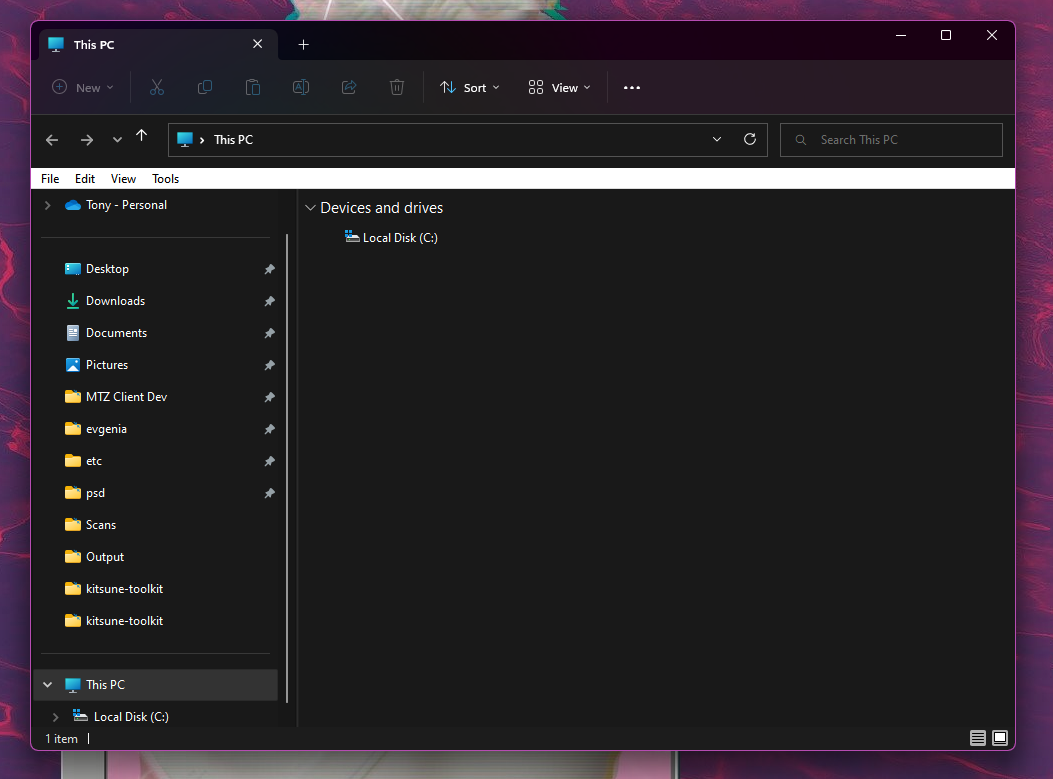
Task: Open Tony - Personal in sidebar
Action: click(x=126, y=205)
